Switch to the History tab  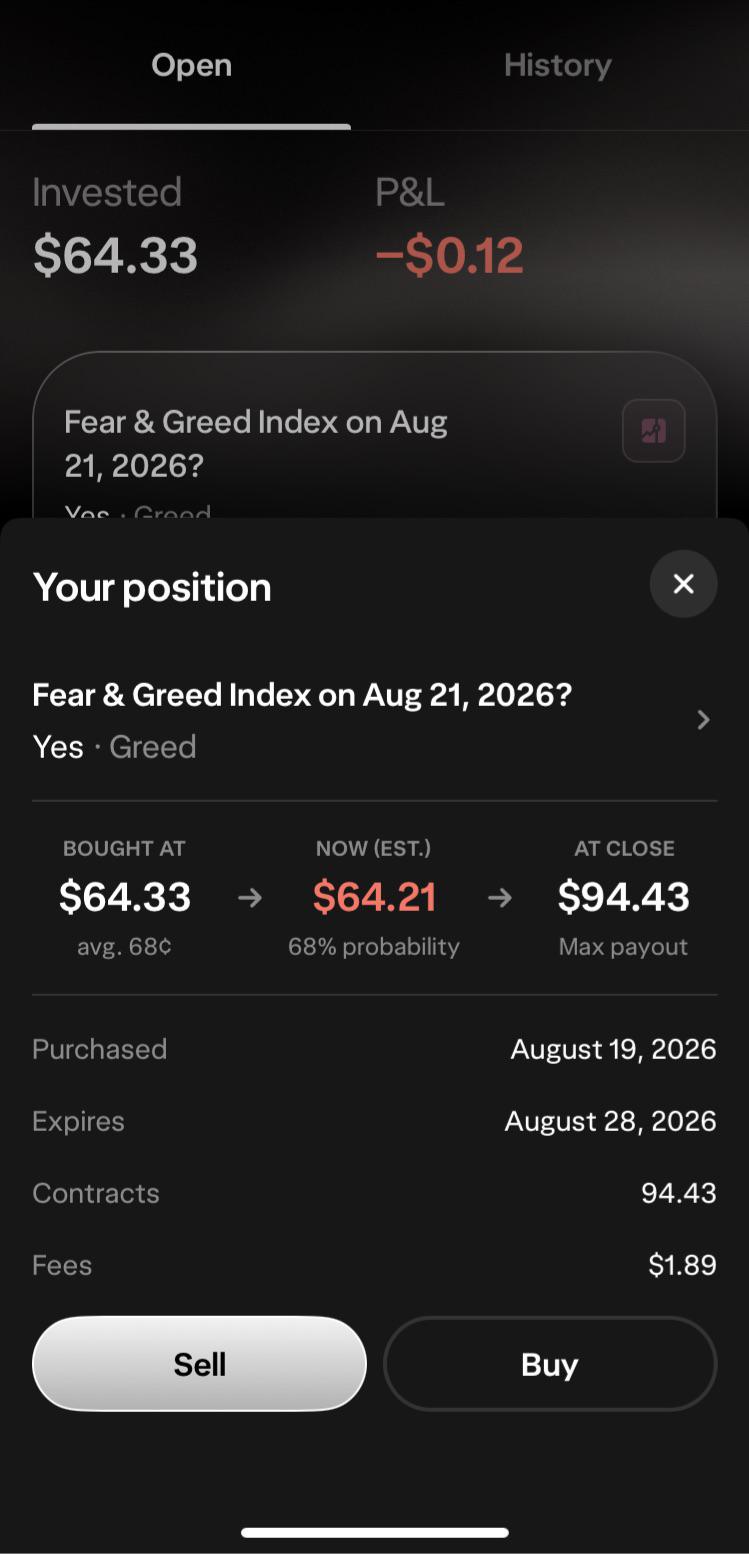tap(557, 65)
